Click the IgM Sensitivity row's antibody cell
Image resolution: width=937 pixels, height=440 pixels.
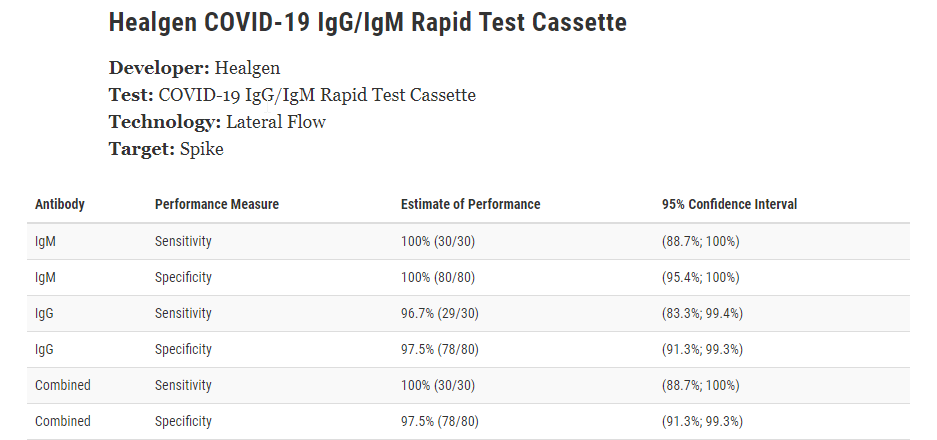(45, 242)
